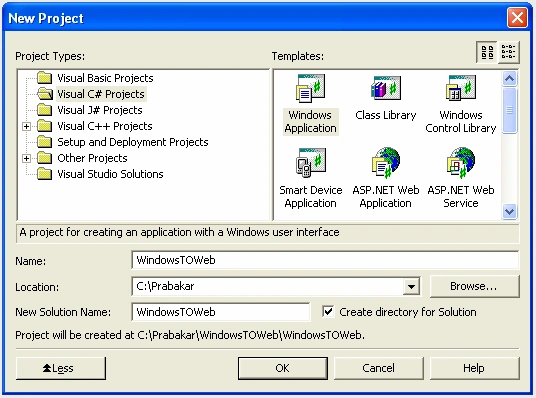Click the Name input field

click(325, 260)
